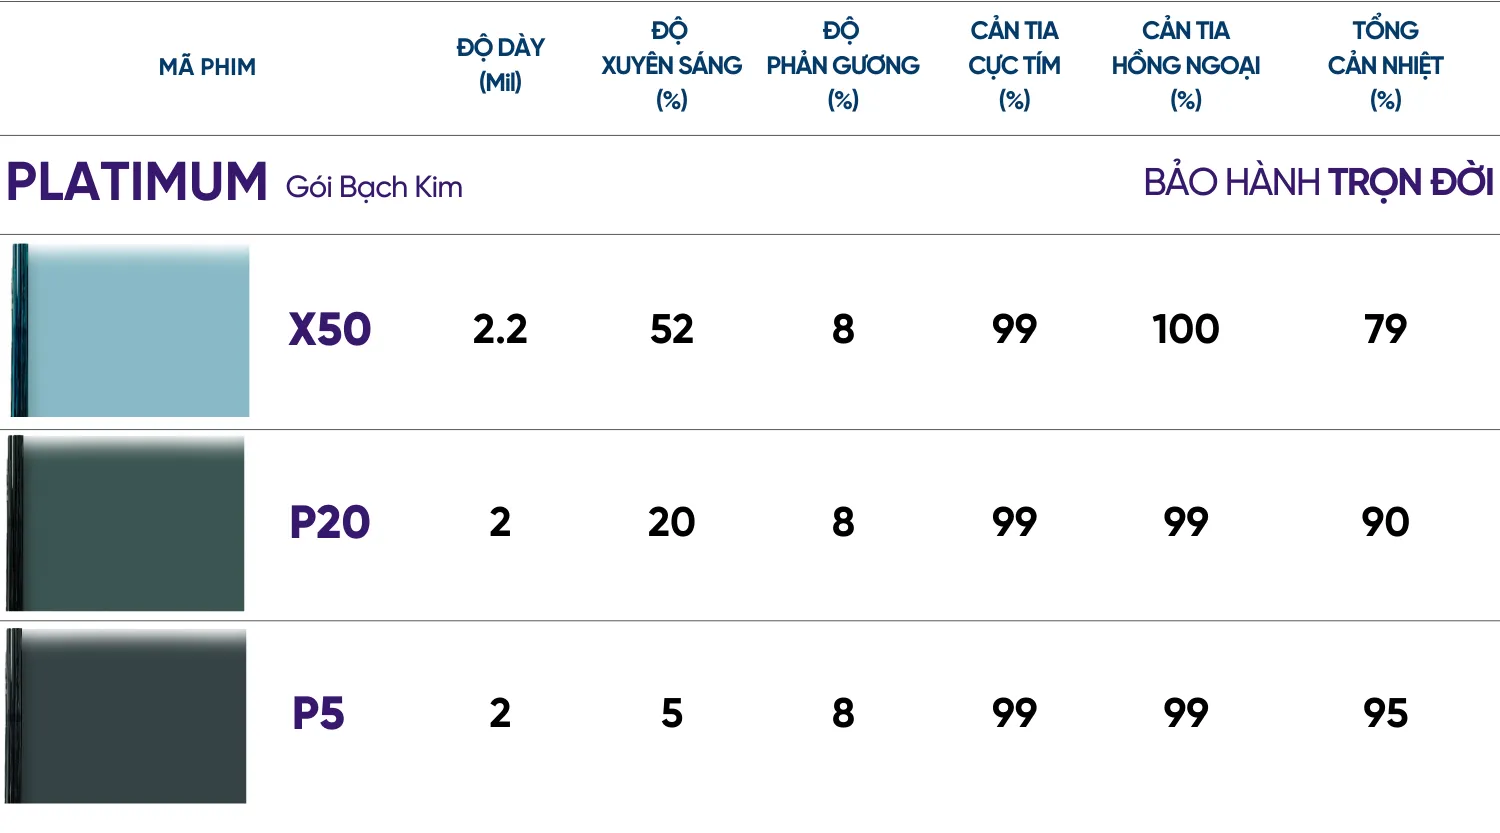
Task: Click P20's total heat rejection value 90
Action: click(1385, 522)
